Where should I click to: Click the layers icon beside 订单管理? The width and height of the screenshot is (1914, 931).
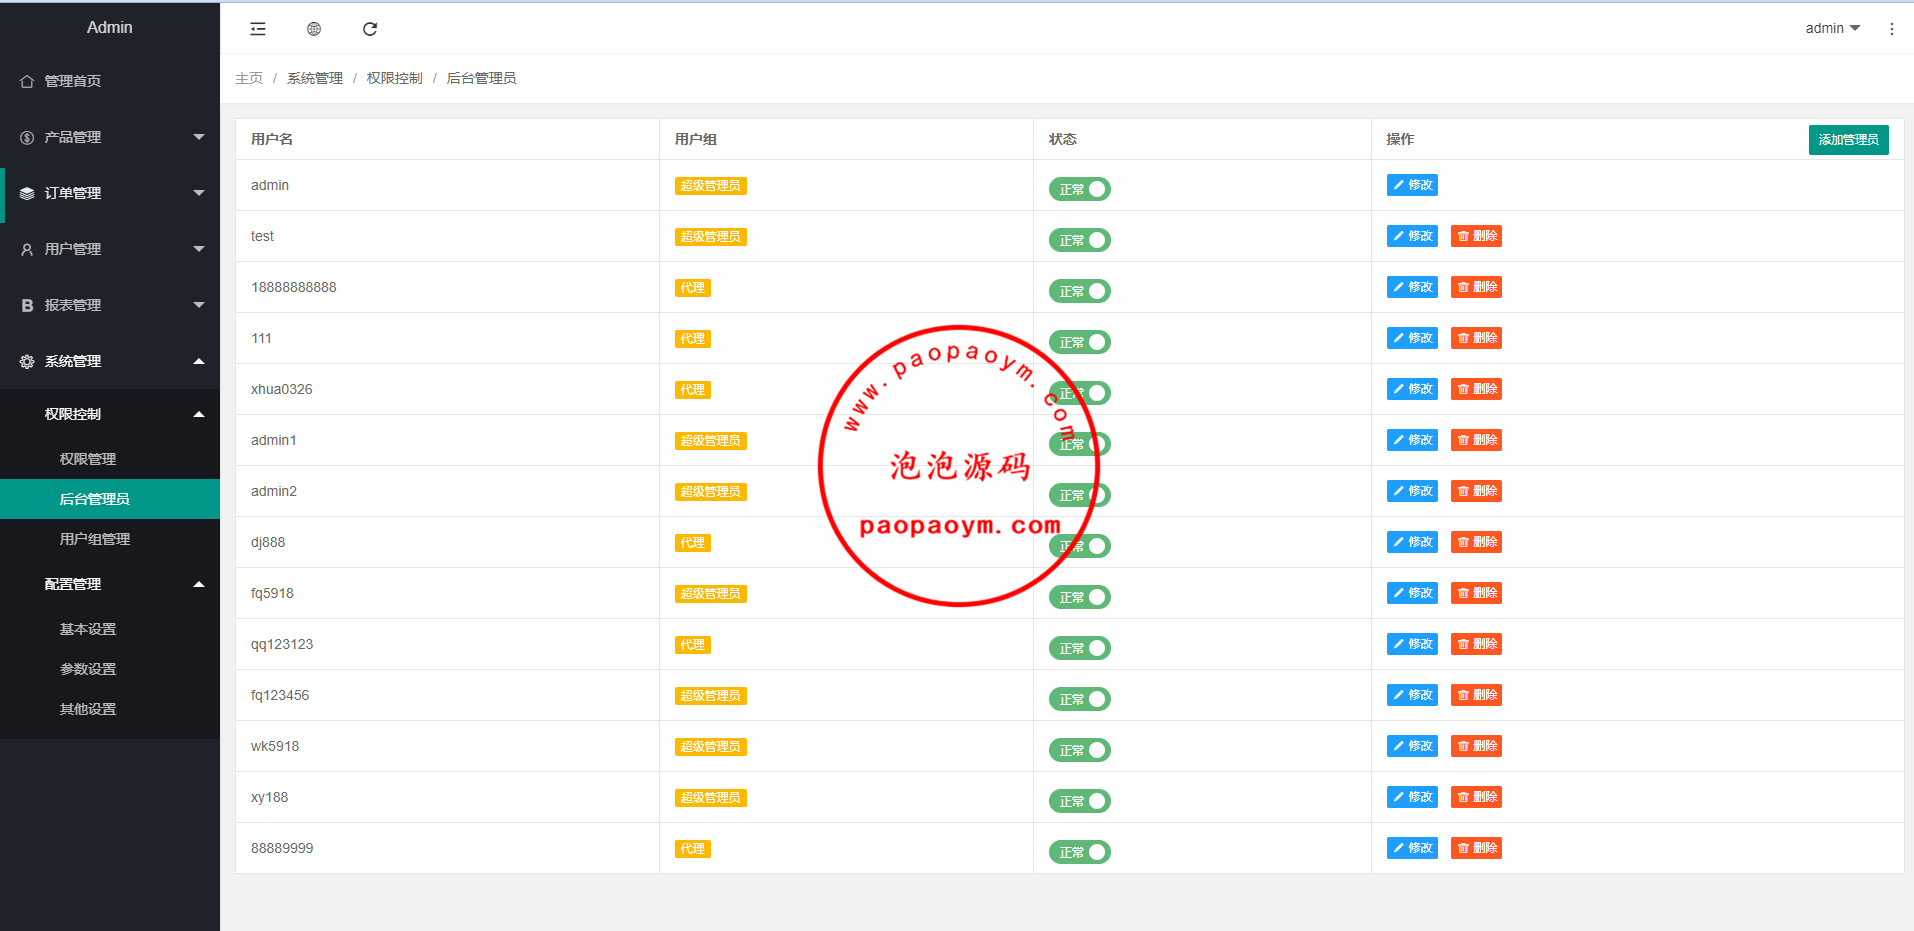pyautogui.click(x=27, y=194)
